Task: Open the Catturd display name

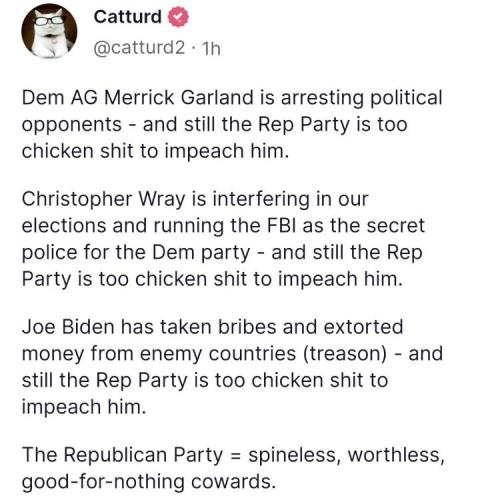Action: coord(128,17)
